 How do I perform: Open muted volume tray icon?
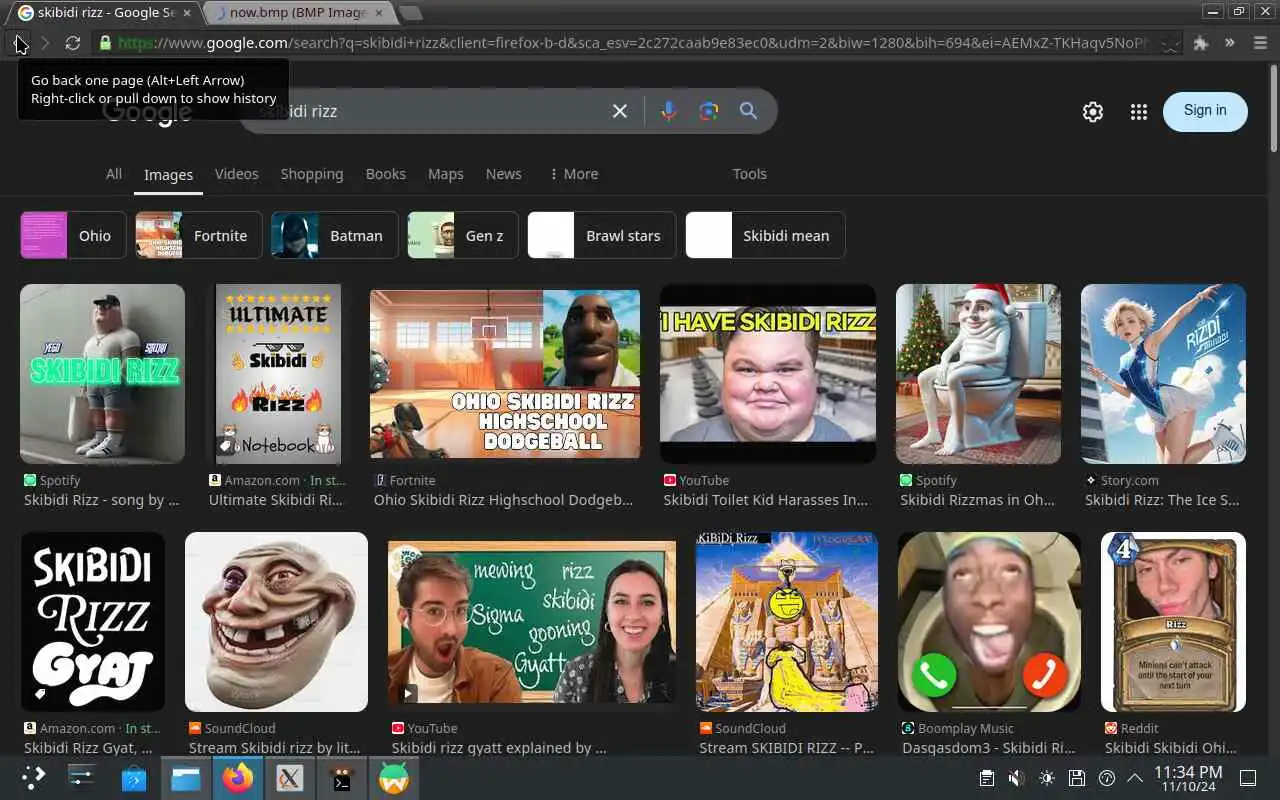click(x=1016, y=778)
